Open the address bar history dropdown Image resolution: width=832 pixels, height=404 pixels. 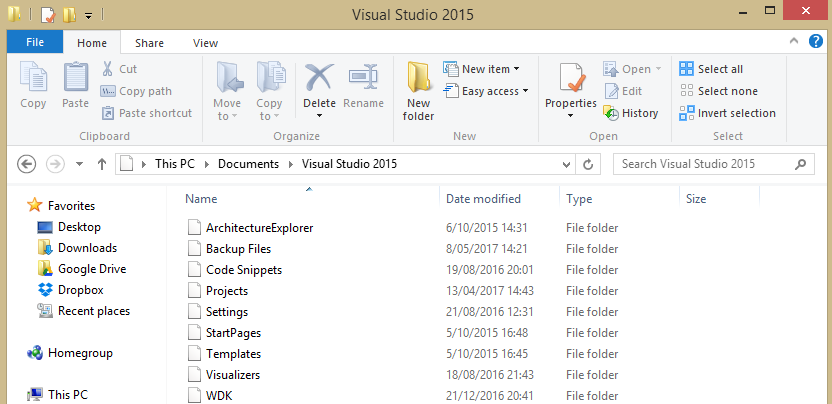[566, 164]
